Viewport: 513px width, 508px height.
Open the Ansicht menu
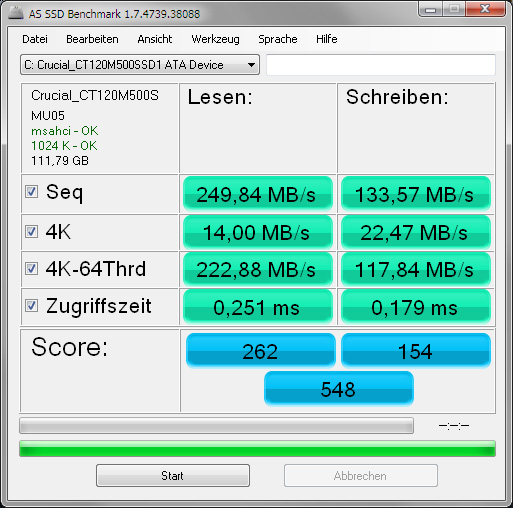pos(155,39)
